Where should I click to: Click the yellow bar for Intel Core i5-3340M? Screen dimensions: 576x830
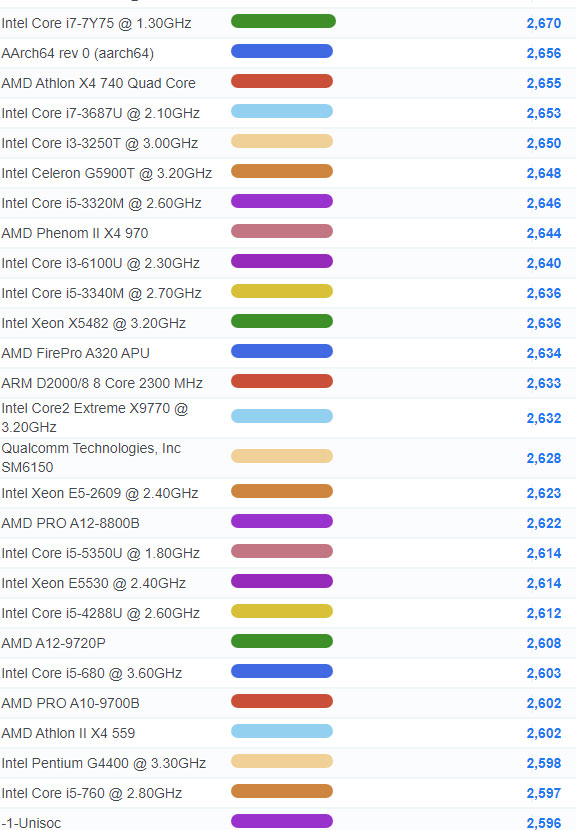click(x=282, y=291)
